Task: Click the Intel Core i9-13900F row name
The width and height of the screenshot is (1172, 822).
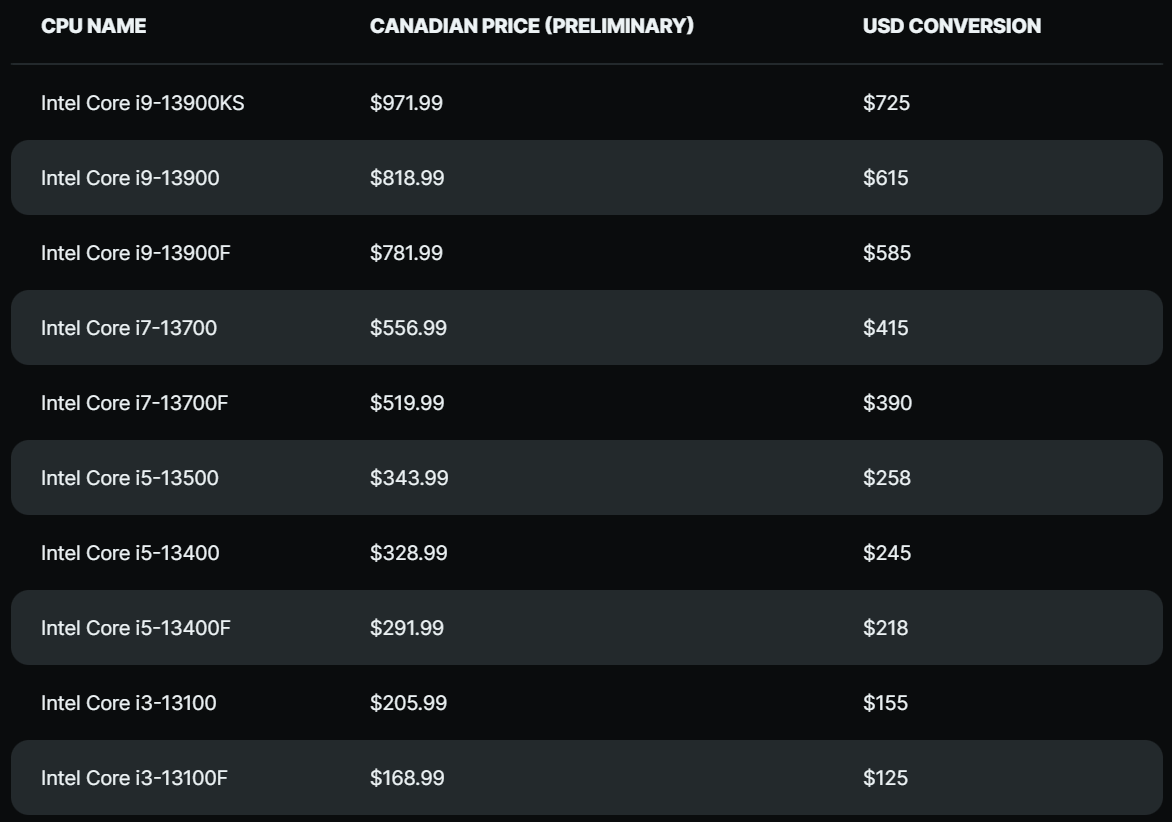Action: coord(135,253)
